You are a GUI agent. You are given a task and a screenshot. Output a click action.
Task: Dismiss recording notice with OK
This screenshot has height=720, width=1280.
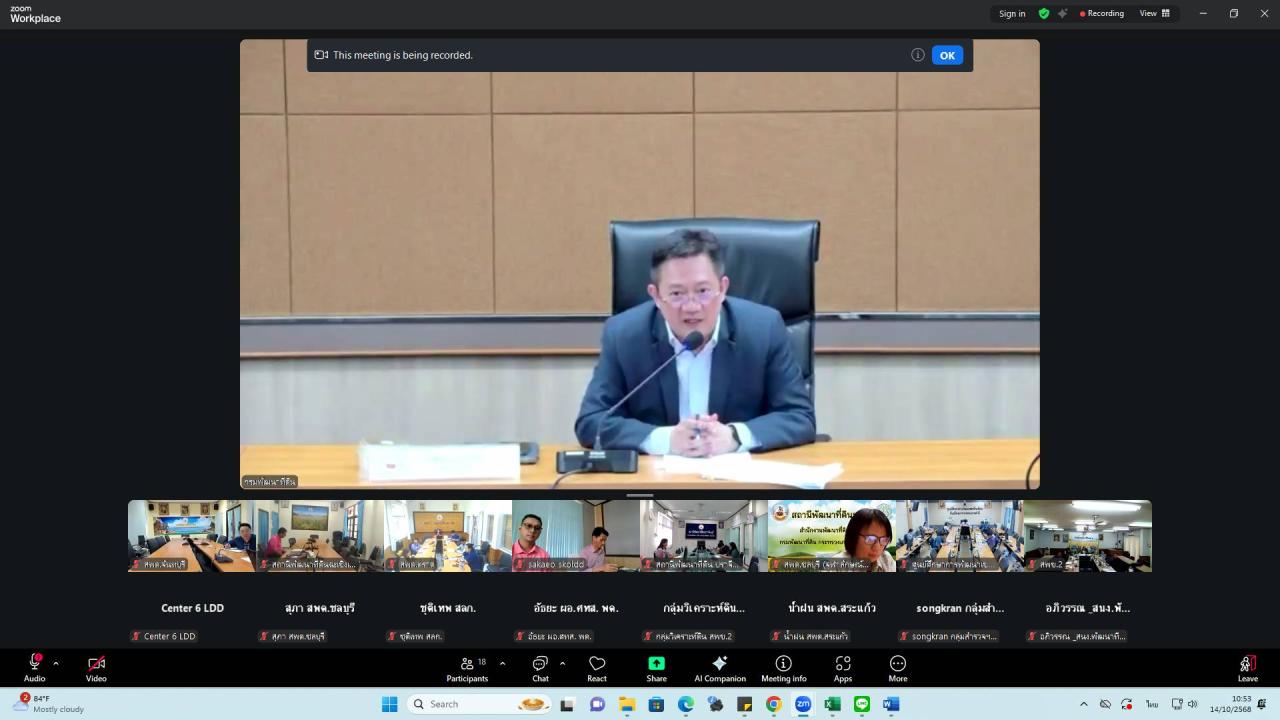947,55
